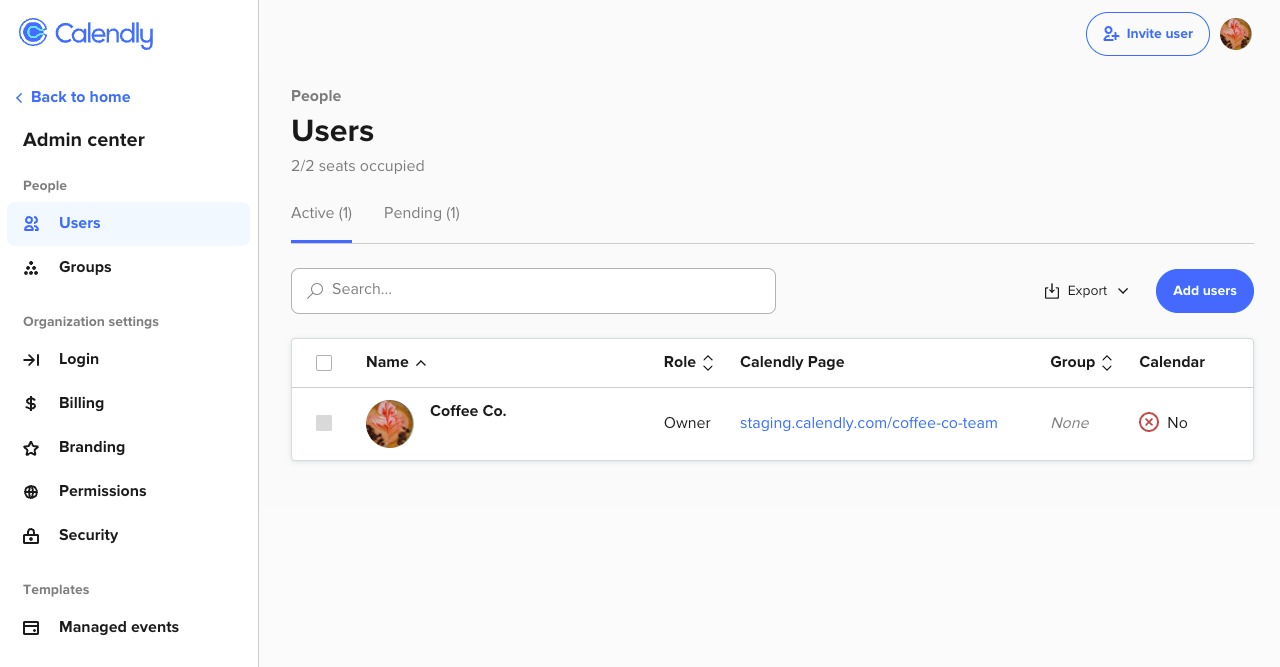
Task: Open Managed events via its icon
Action: tap(32, 628)
